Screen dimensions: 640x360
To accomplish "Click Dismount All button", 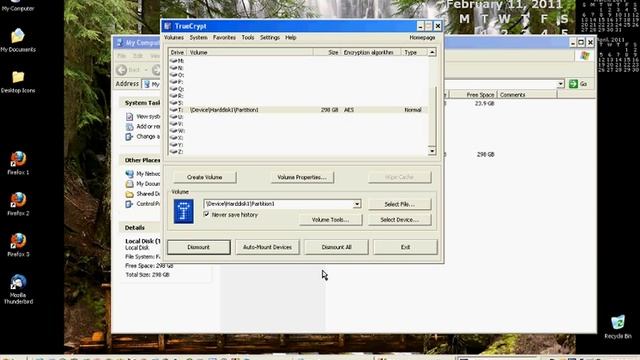I will coord(336,247).
